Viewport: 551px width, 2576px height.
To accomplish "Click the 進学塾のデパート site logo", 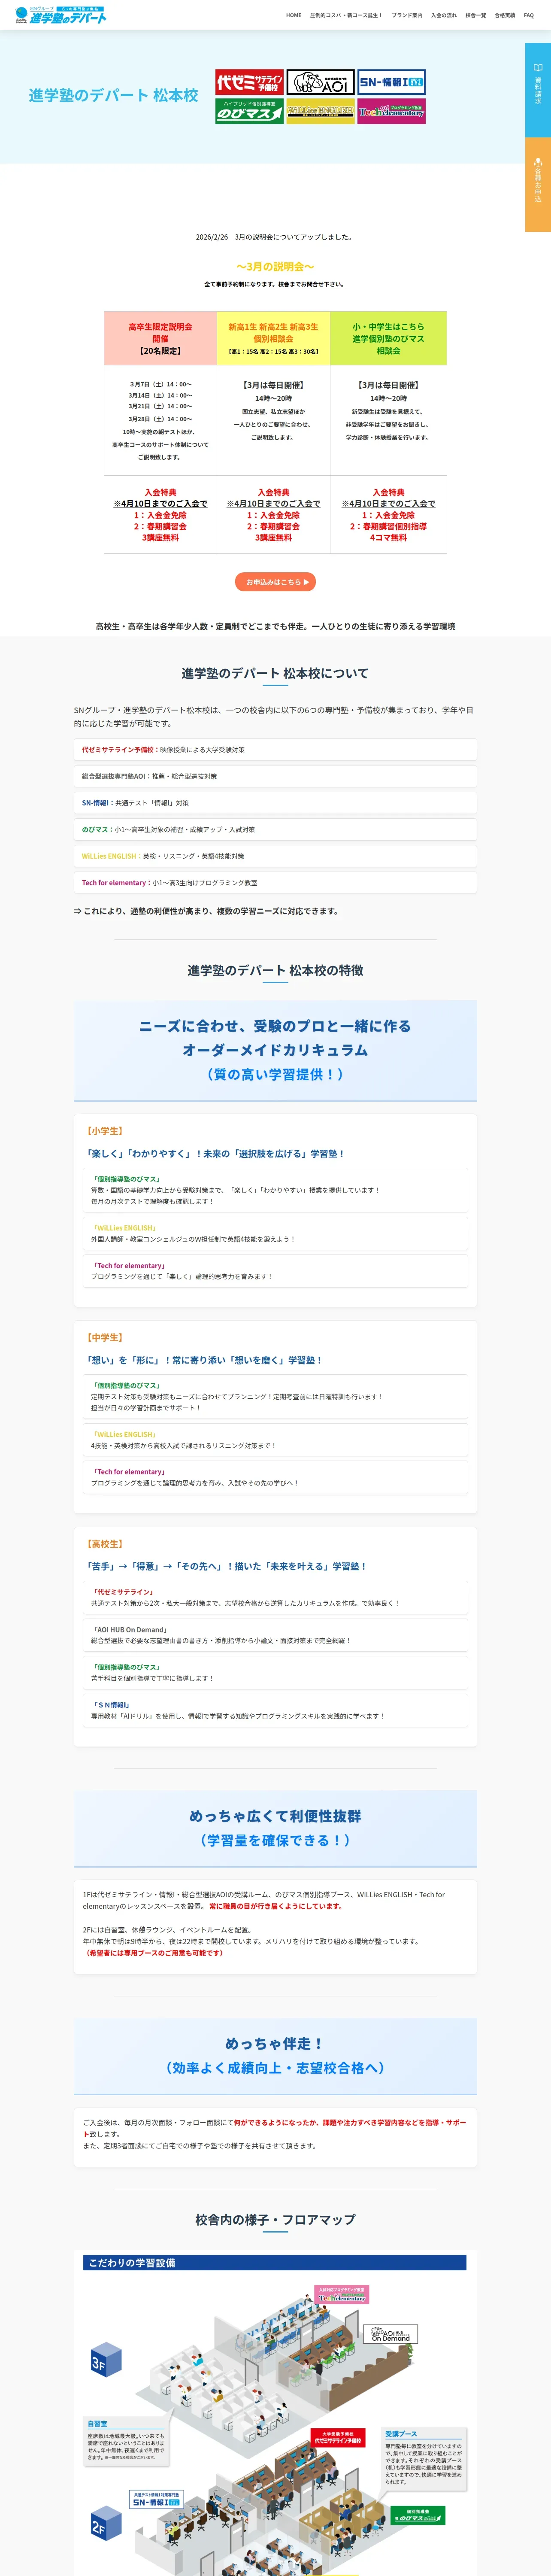I will (x=61, y=15).
